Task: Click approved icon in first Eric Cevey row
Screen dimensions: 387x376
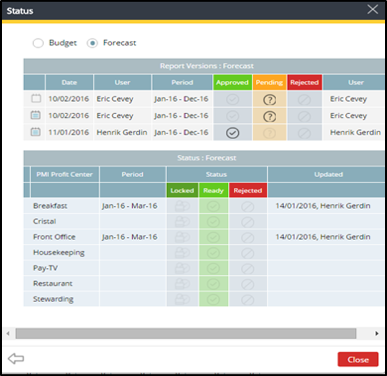Action: pos(233,99)
